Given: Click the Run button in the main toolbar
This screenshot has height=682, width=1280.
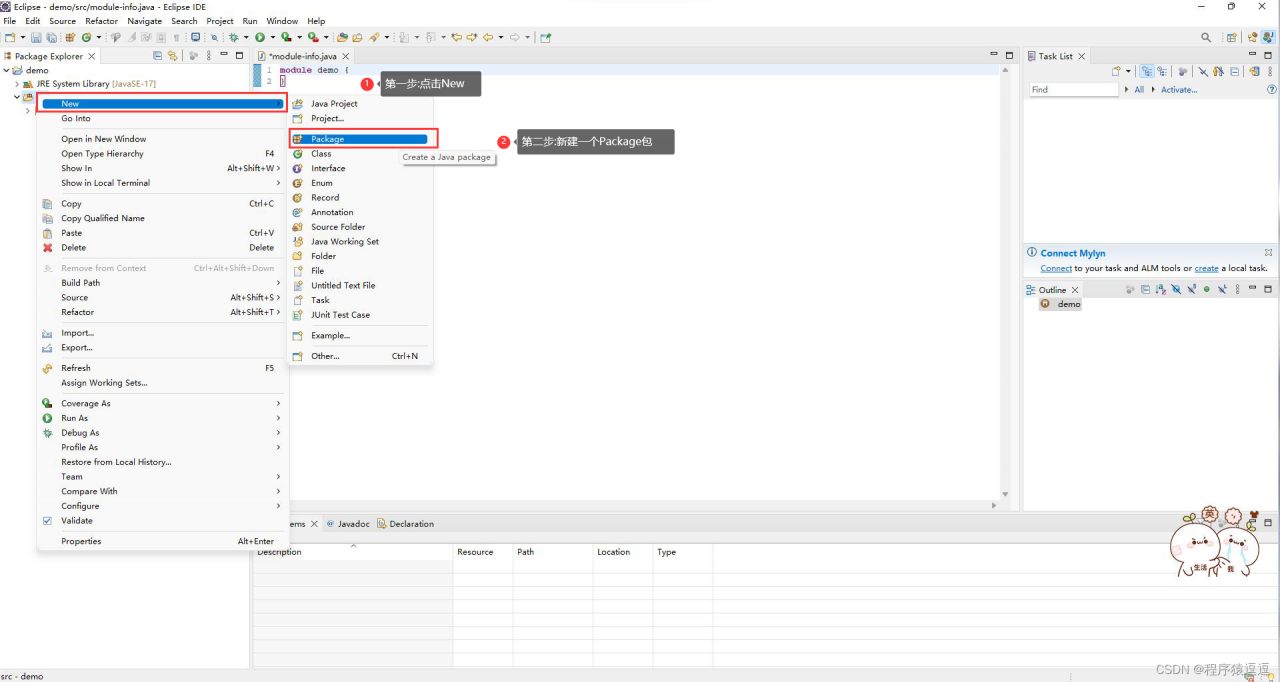Looking at the screenshot, I should 259,37.
